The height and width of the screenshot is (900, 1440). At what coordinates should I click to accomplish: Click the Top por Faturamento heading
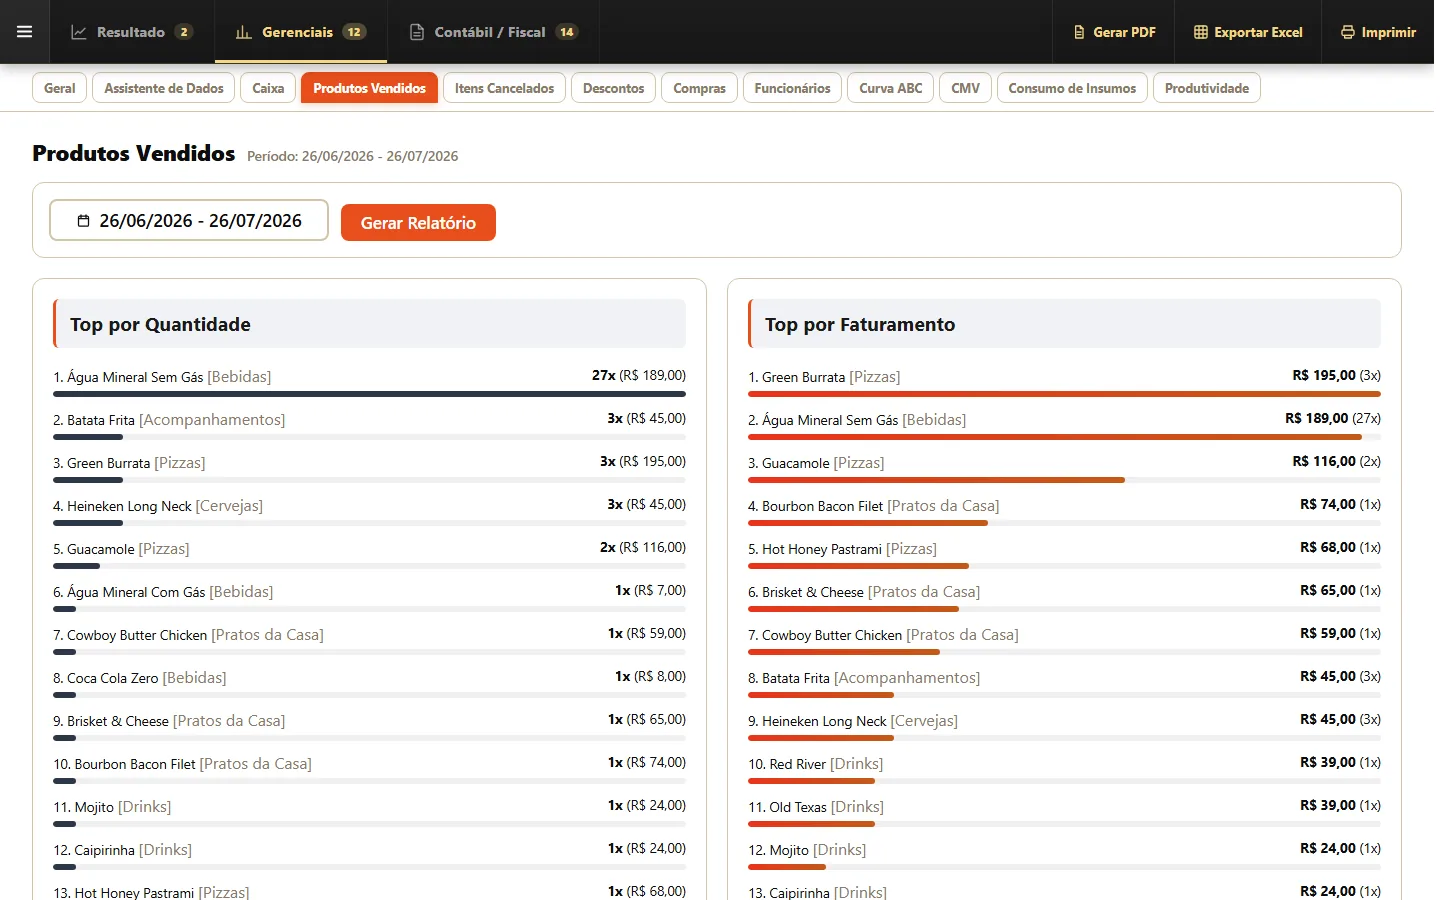coord(860,324)
